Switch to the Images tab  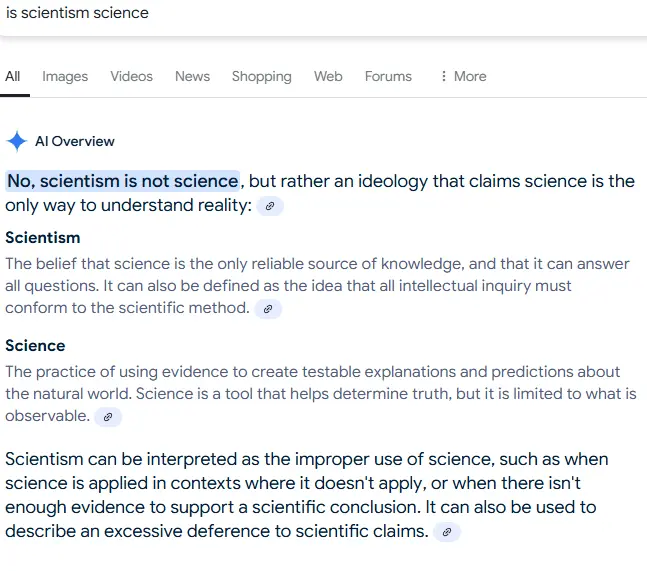tap(65, 76)
